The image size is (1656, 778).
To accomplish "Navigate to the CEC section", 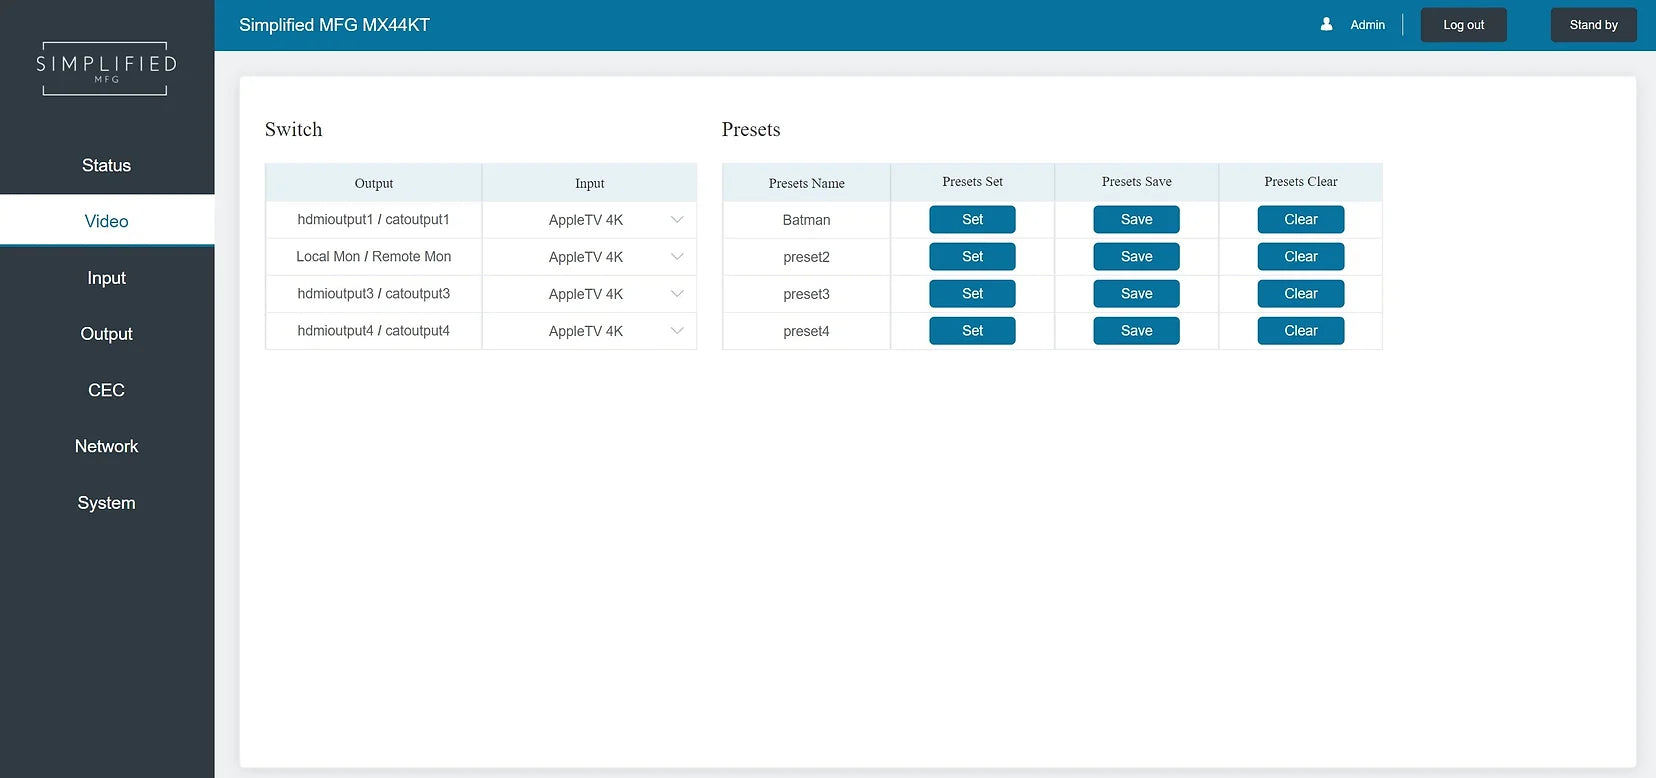I will coord(106,390).
